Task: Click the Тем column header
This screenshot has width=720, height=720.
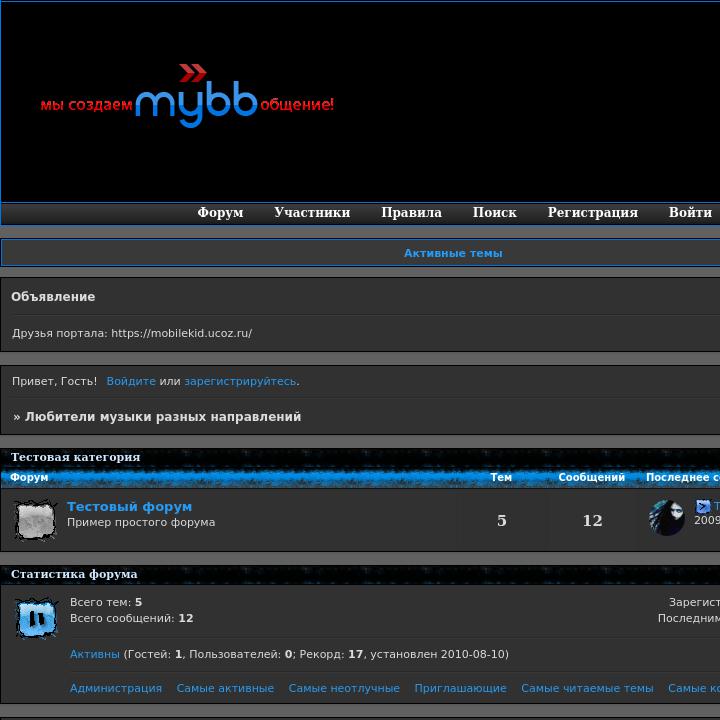Action: 501,477
